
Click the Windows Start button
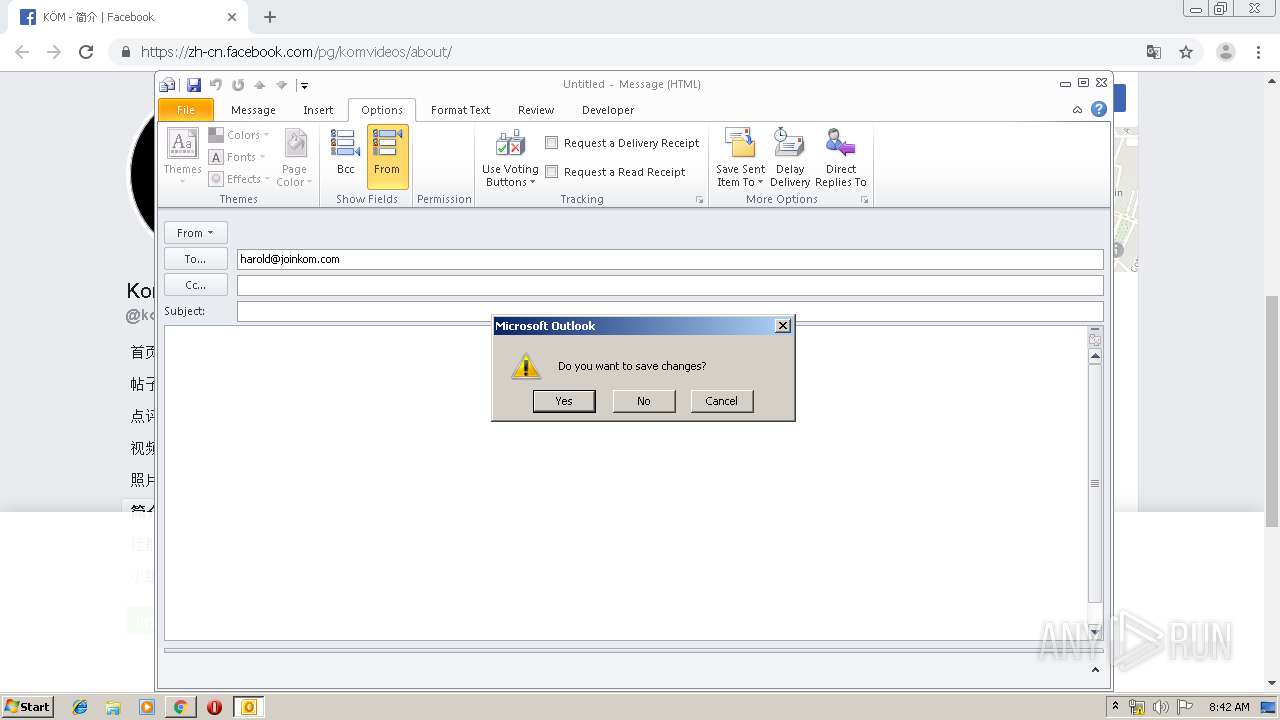pos(27,706)
